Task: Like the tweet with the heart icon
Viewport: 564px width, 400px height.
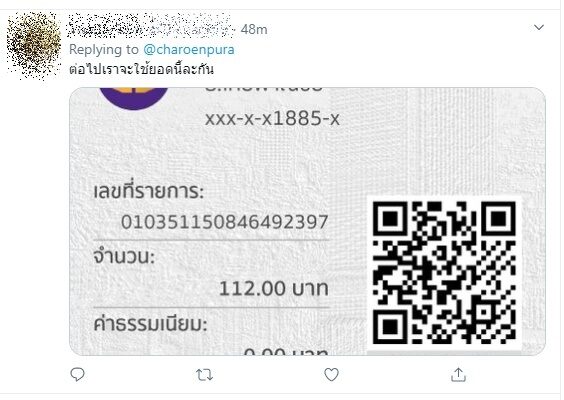Action: [331, 374]
